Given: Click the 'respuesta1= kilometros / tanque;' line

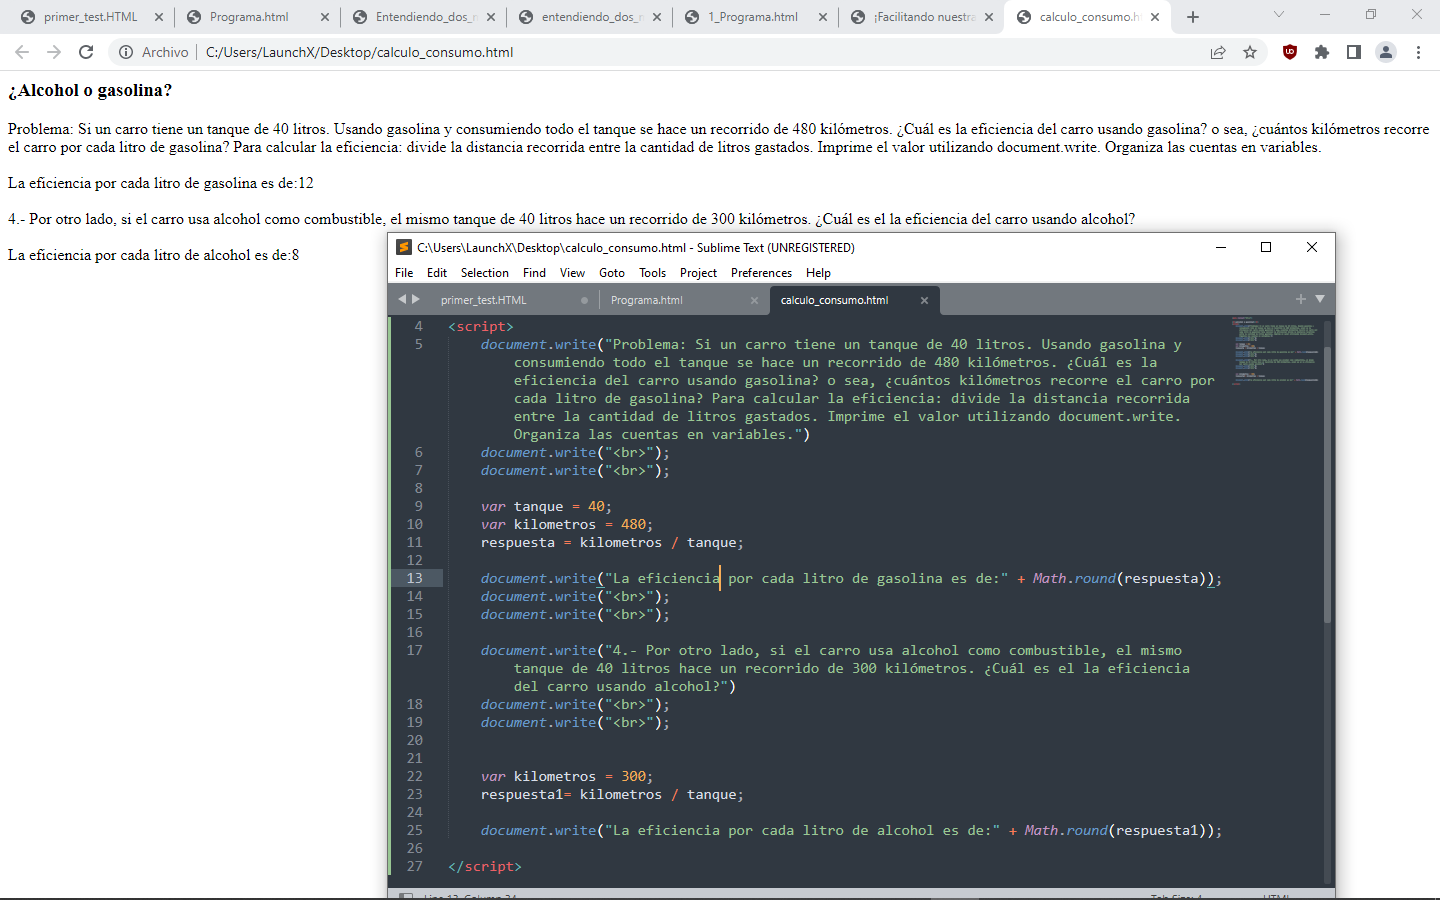Looking at the screenshot, I should 612,794.
